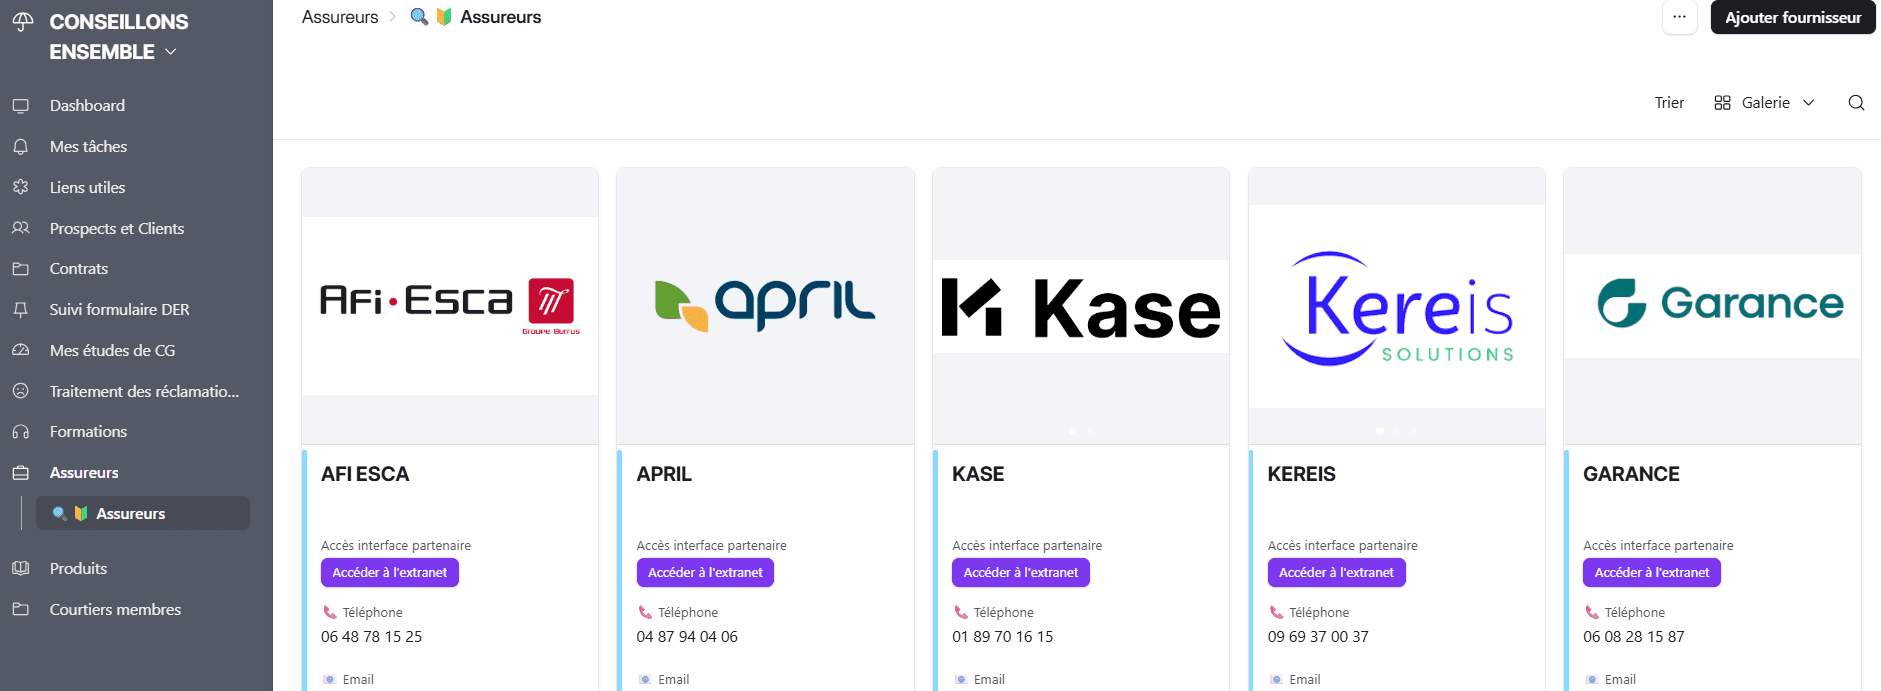Expand the Conseillons Ensemble workspace dropdown

click(x=171, y=52)
